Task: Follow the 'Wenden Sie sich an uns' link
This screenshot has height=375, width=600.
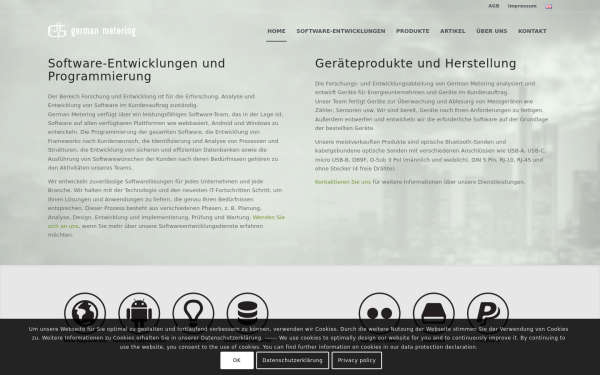Action: tap(269, 217)
